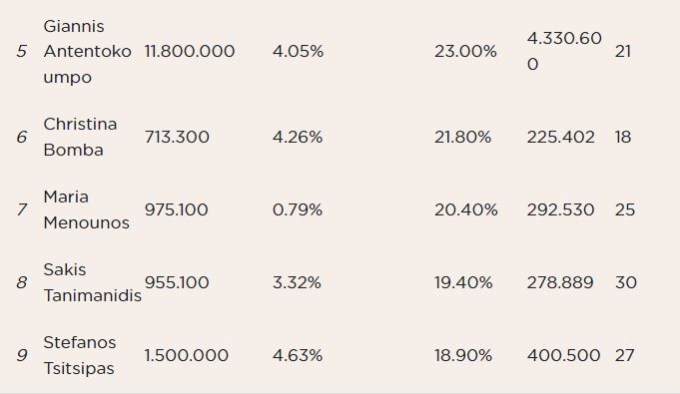
Task: Click the 18.90% percentage
Action: click(463, 355)
